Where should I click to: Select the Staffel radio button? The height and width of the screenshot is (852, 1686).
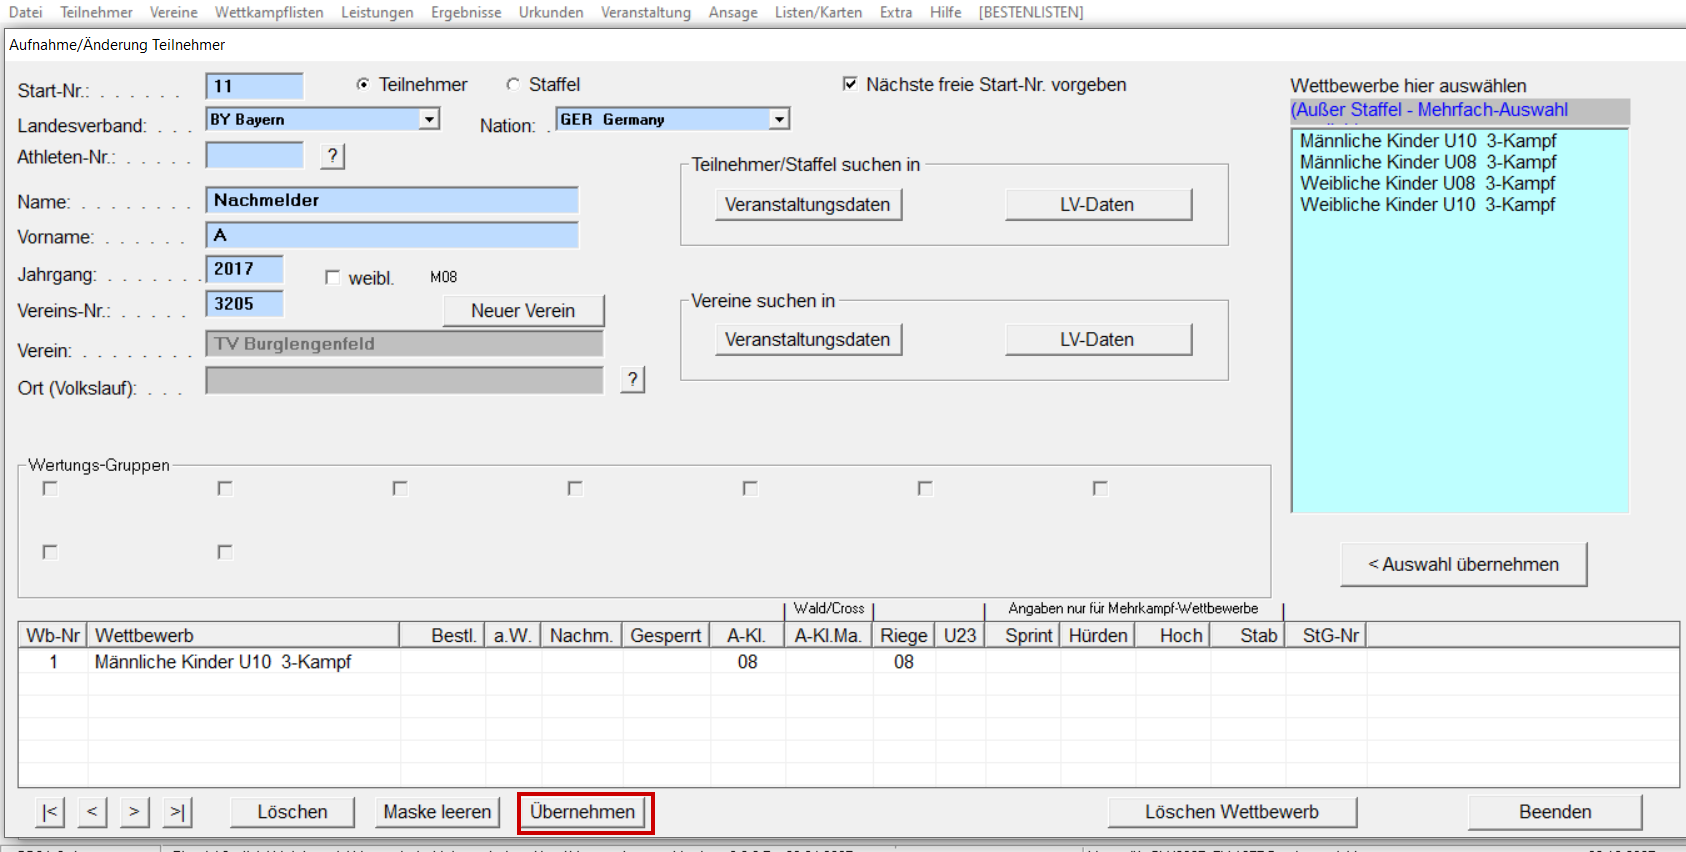[x=513, y=85]
